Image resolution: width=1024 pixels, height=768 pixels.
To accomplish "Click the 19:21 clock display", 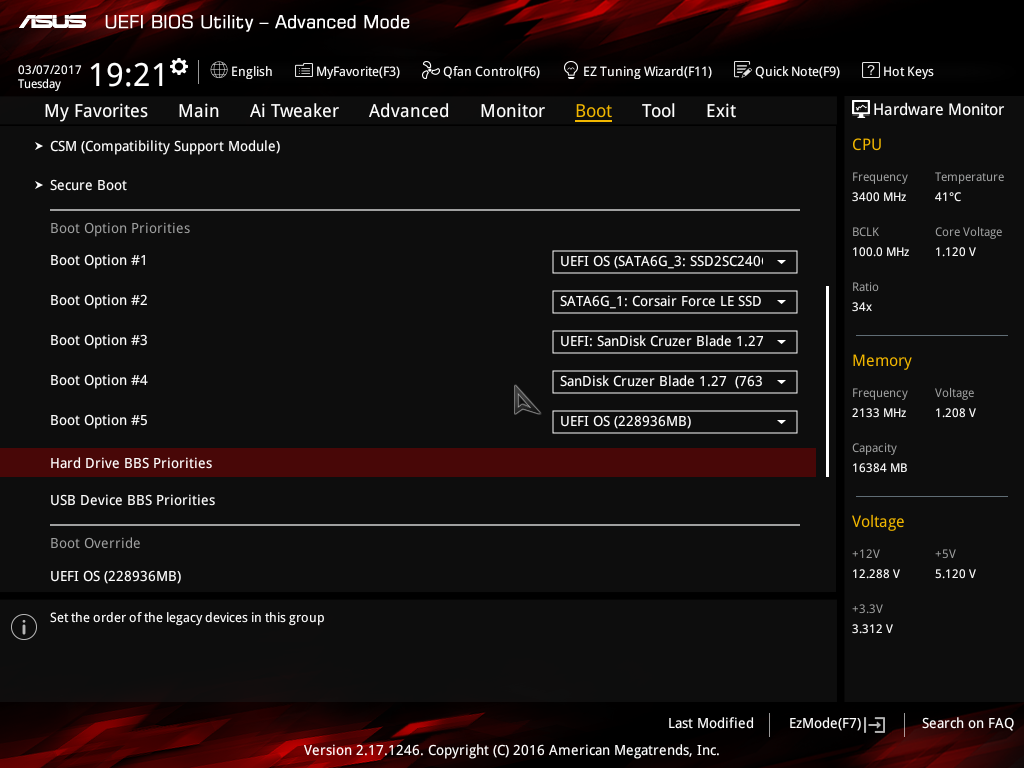I will [128, 74].
